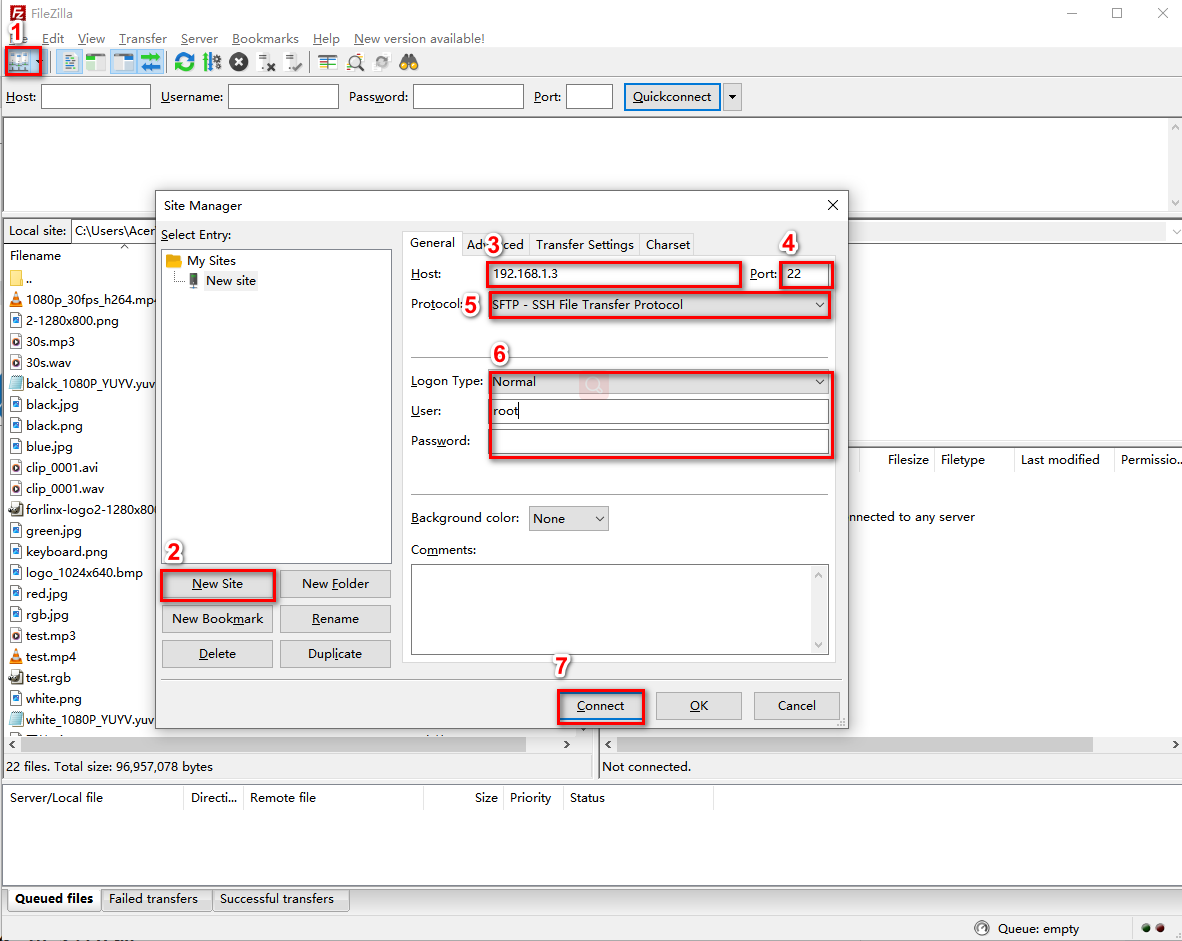Click the New Site button
The height and width of the screenshot is (941, 1182).
[x=217, y=584]
